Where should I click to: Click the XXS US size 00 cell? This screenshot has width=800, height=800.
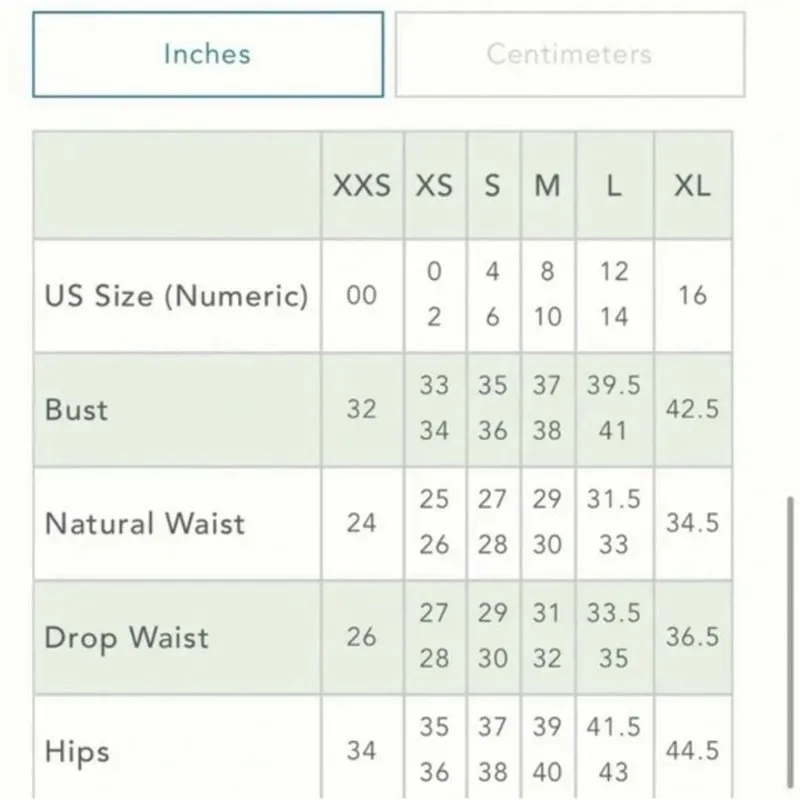point(362,296)
